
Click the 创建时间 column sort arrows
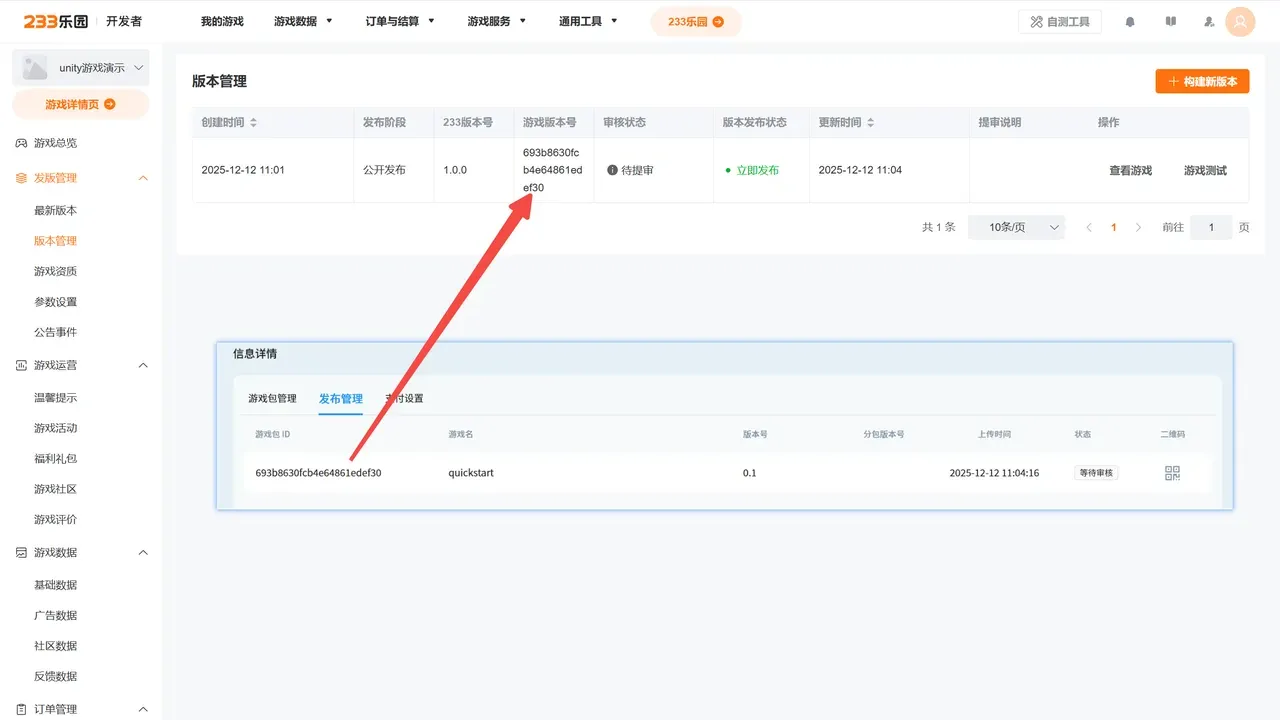click(253, 122)
